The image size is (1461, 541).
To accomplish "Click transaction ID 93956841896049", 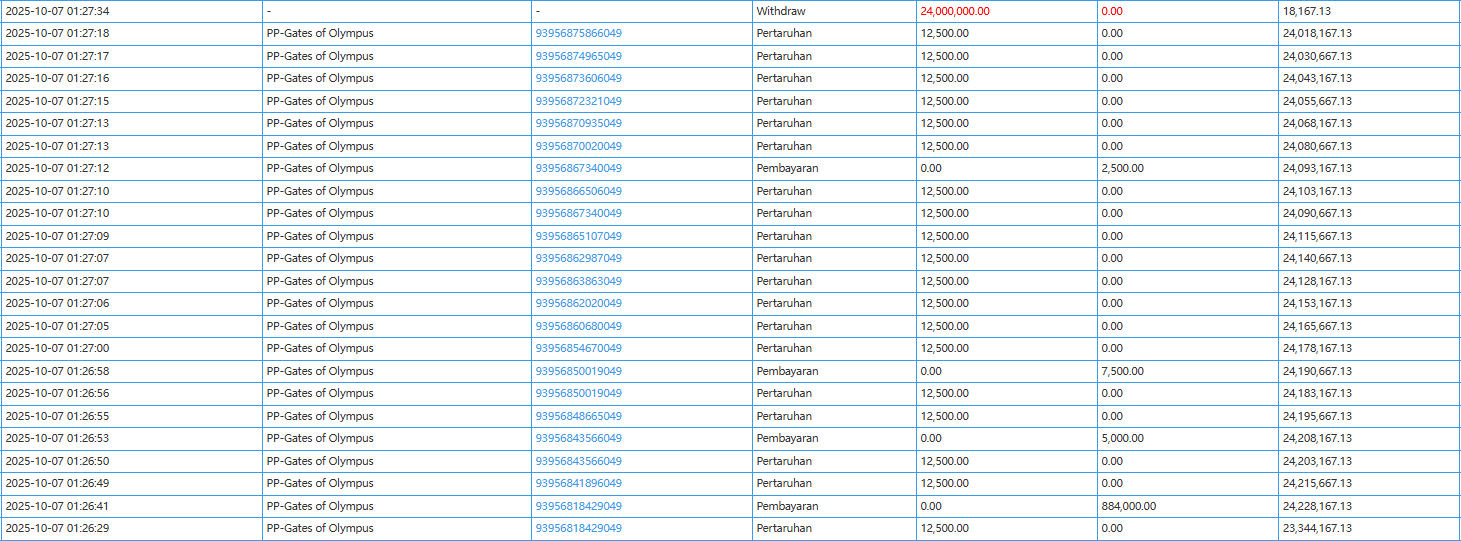I will (578, 483).
